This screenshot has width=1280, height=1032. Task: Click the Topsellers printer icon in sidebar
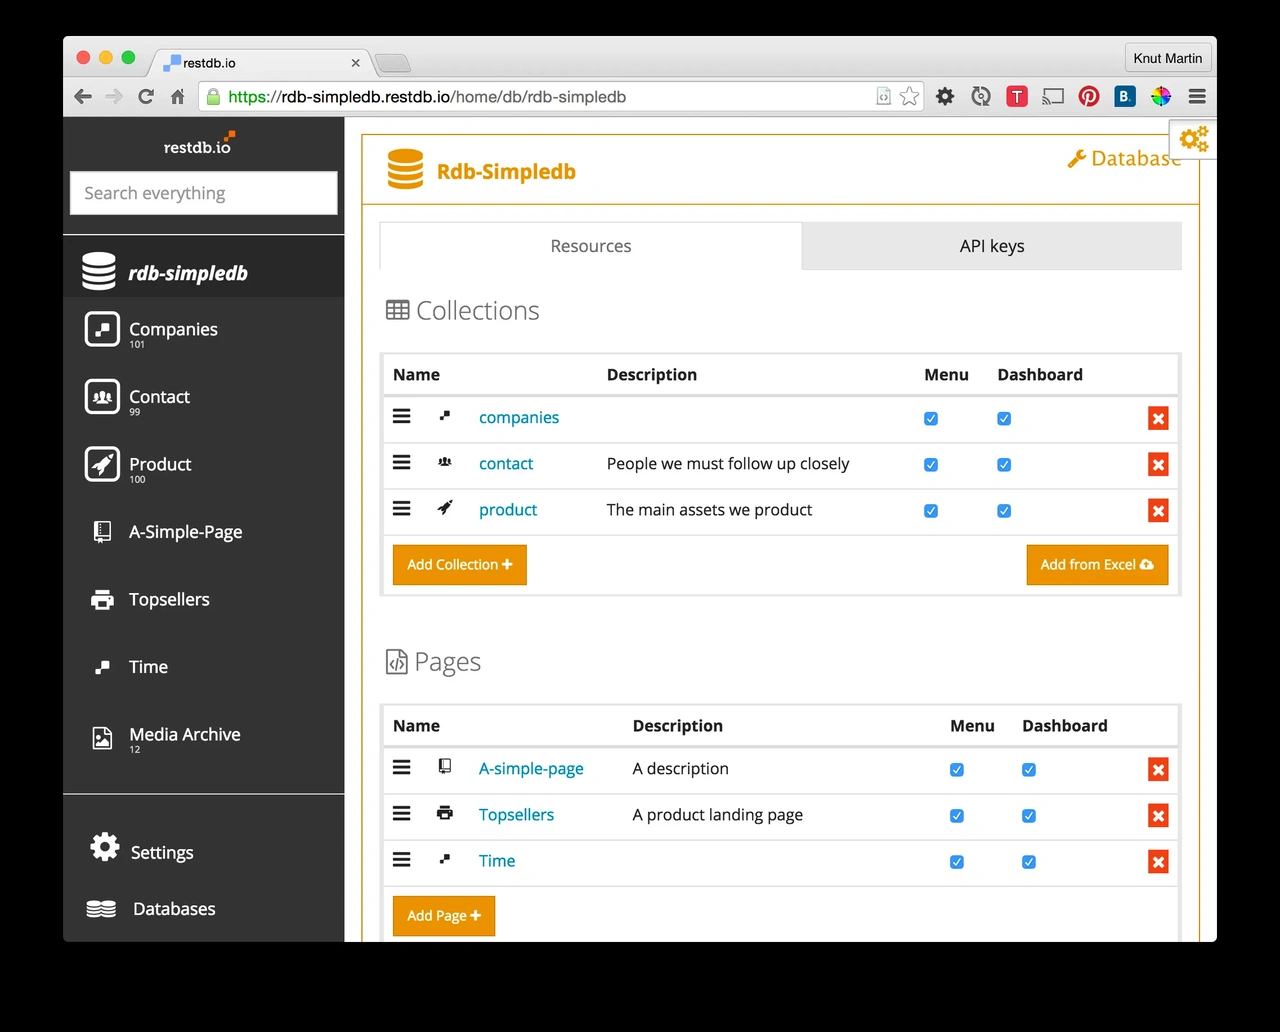pyautogui.click(x=102, y=599)
